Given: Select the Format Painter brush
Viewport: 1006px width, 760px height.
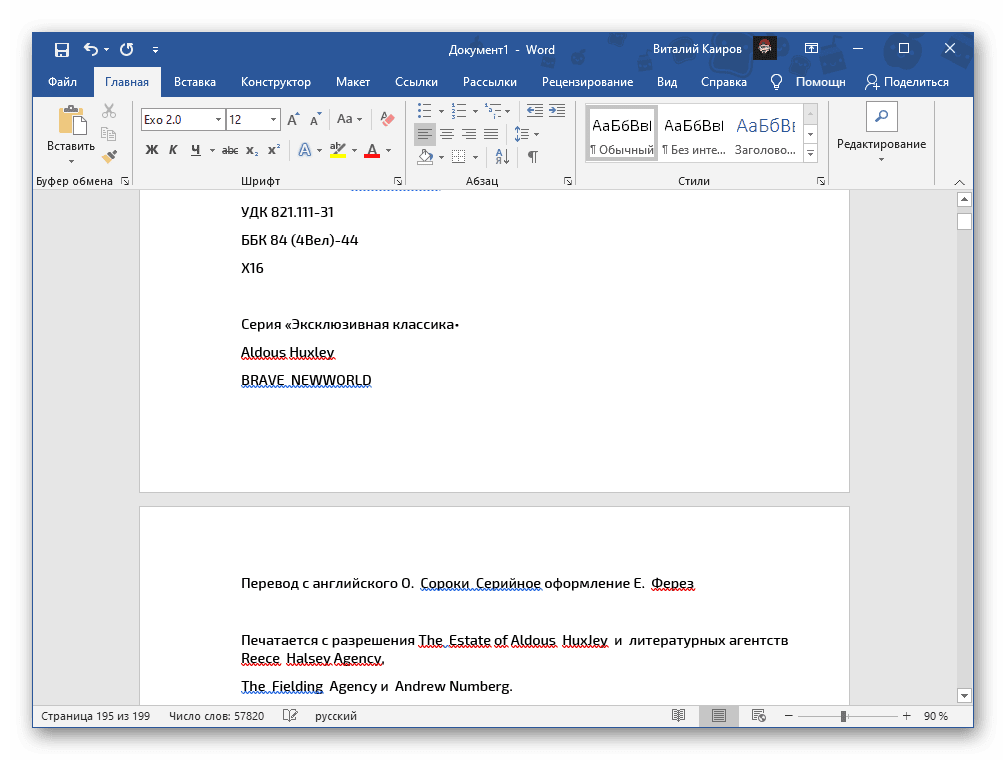Looking at the screenshot, I should [x=109, y=156].
